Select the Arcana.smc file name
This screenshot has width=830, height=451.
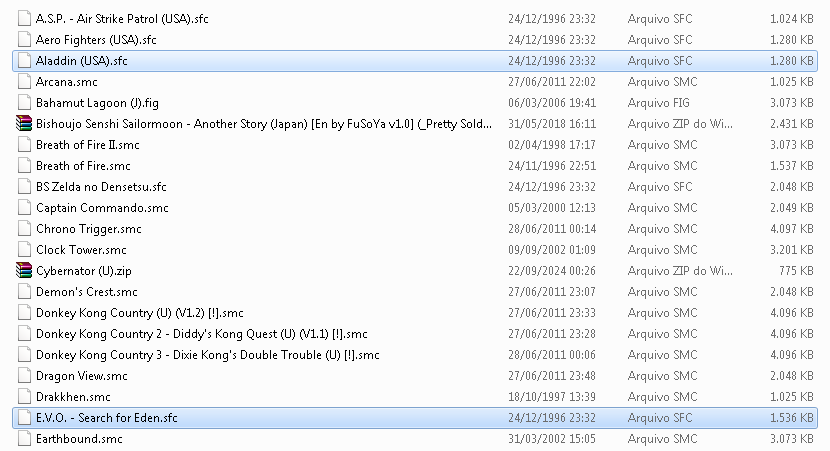coord(67,82)
